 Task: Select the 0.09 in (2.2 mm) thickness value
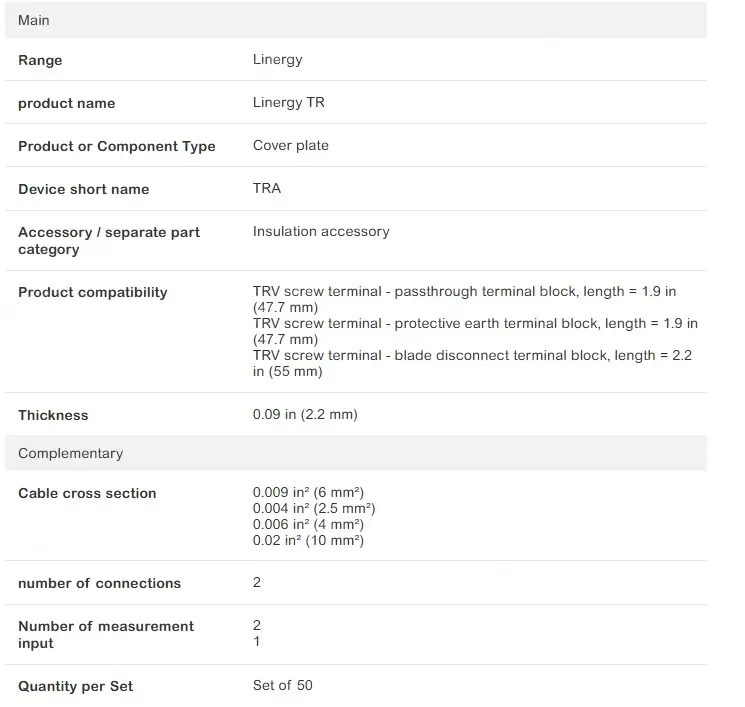coord(305,415)
